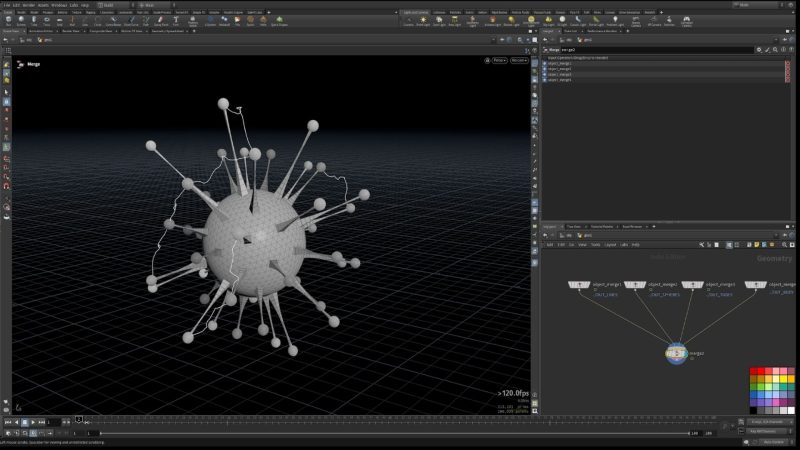Select the Sphere shelf tool
The height and width of the screenshot is (450, 800).
pos(21,20)
